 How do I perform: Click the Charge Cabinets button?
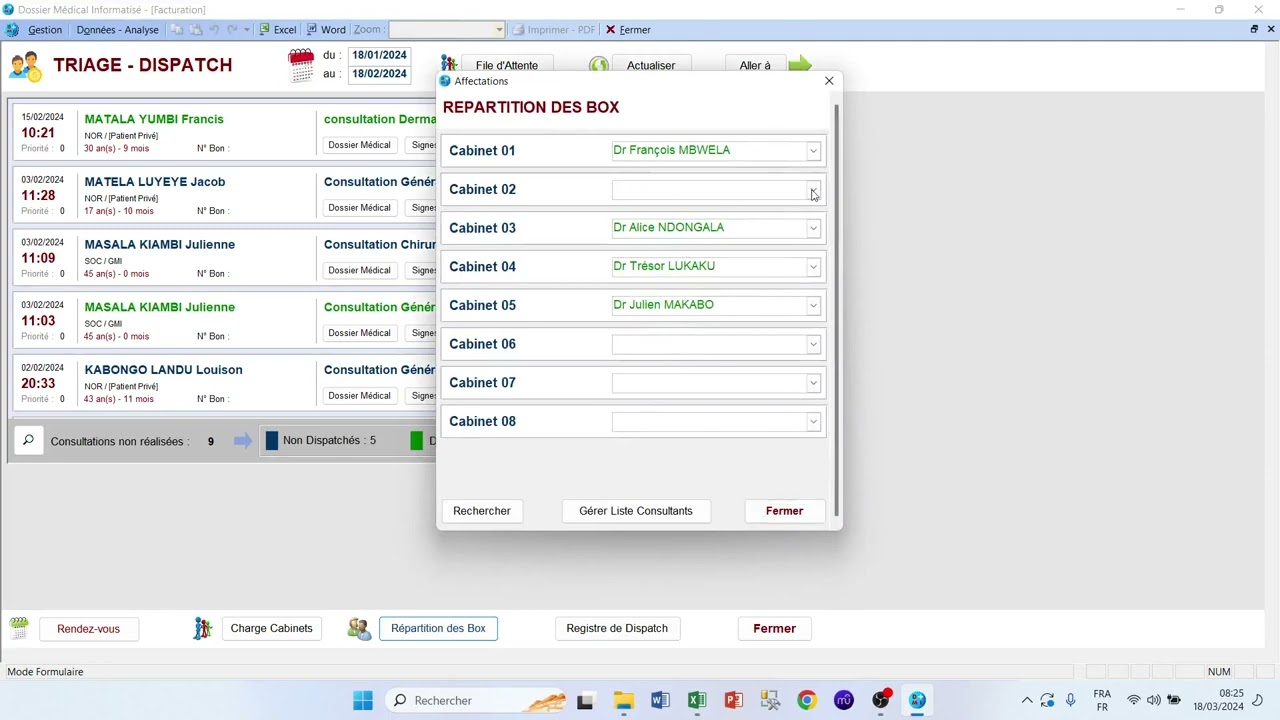pyautogui.click(x=272, y=629)
